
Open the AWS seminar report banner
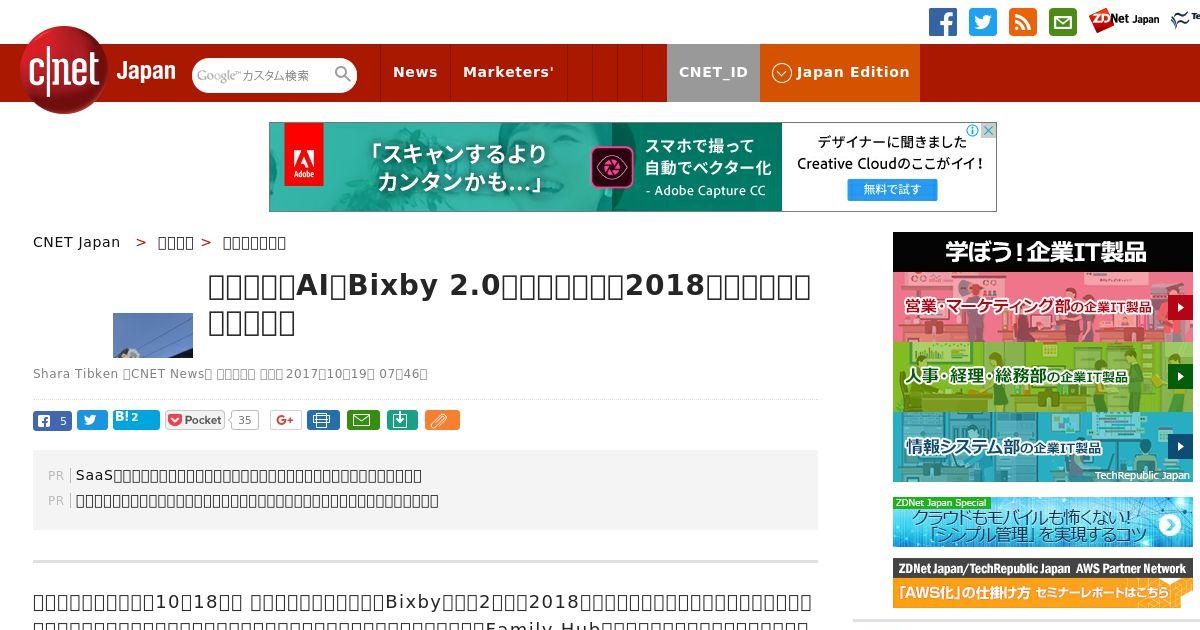(x=1043, y=583)
